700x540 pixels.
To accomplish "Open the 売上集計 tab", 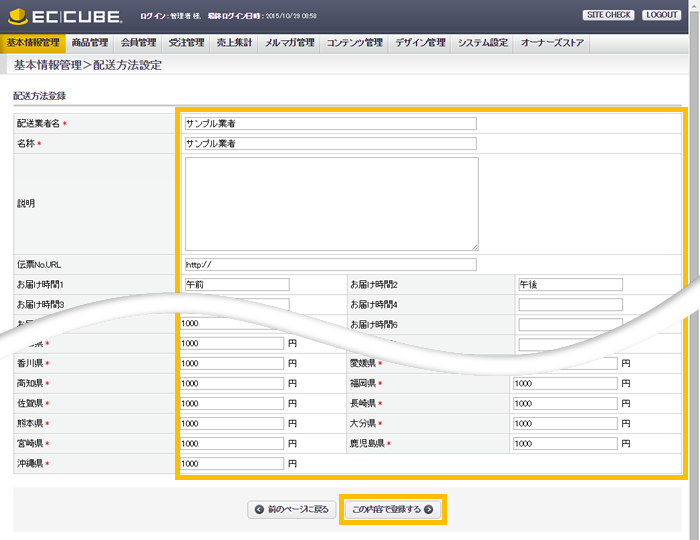I will pos(234,43).
